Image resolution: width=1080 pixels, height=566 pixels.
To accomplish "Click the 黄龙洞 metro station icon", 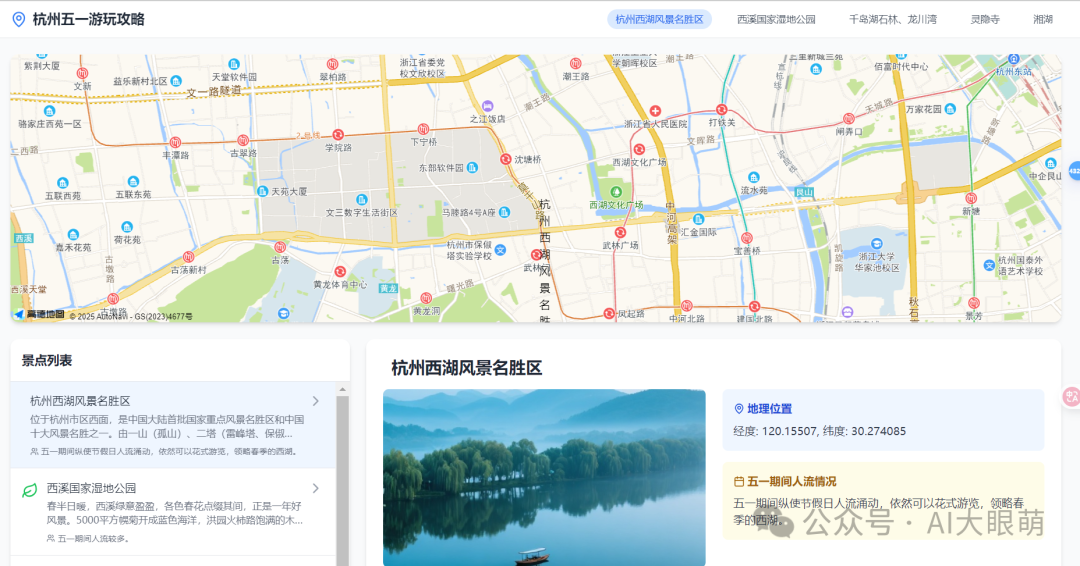I will coord(426,298).
